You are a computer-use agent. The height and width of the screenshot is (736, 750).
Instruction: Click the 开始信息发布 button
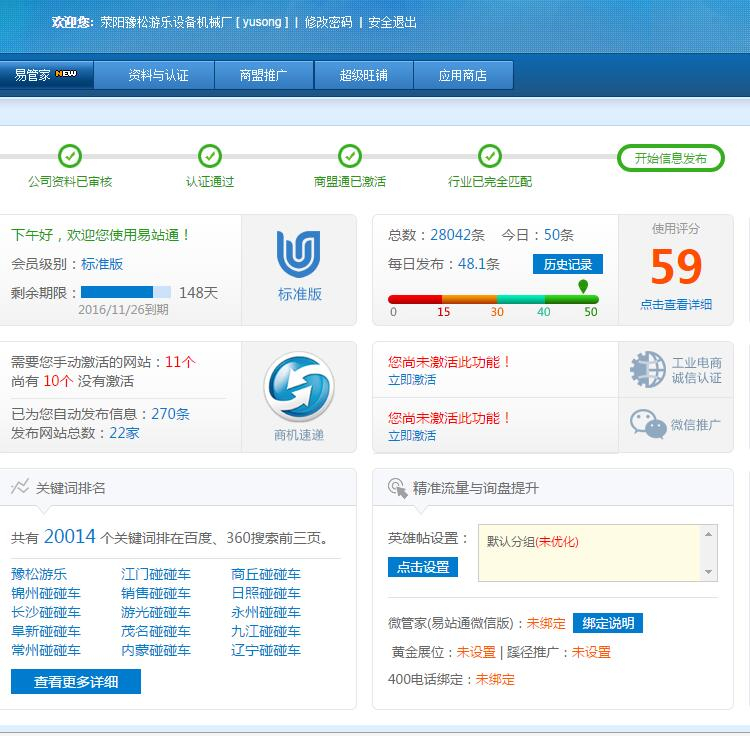coord(671,158)
